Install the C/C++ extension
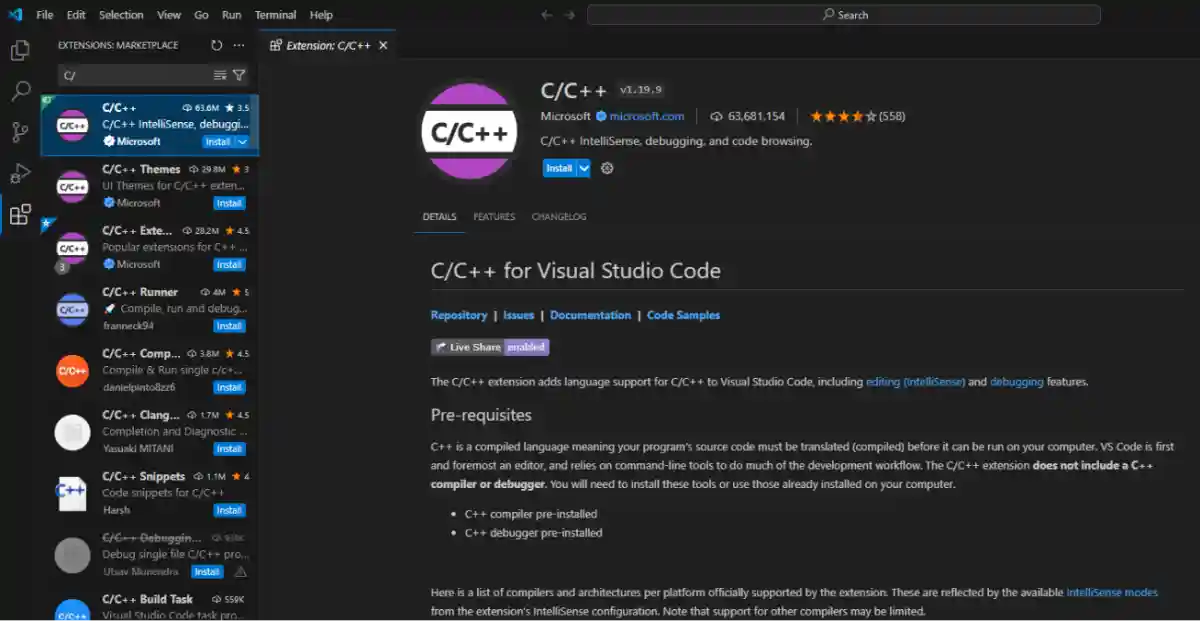 (560, 168)
